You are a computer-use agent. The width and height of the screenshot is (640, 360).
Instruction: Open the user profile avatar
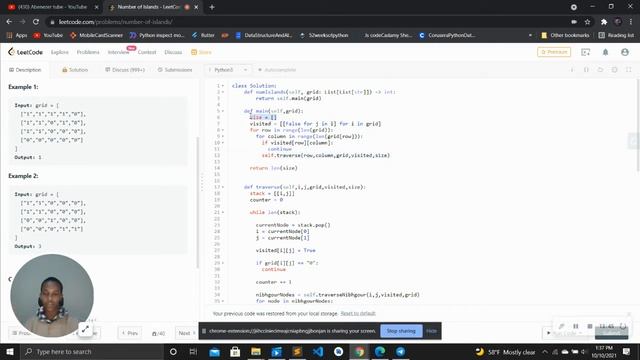[624, 52]
